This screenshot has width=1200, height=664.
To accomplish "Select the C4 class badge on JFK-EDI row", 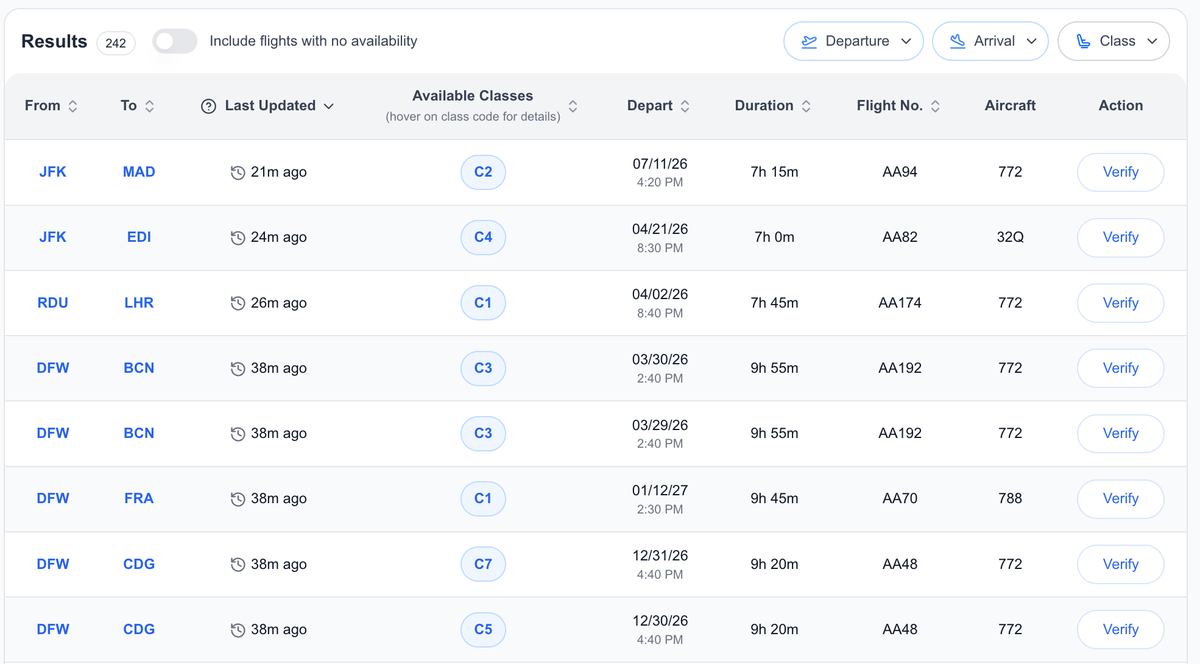I will (x=483, y=237).
